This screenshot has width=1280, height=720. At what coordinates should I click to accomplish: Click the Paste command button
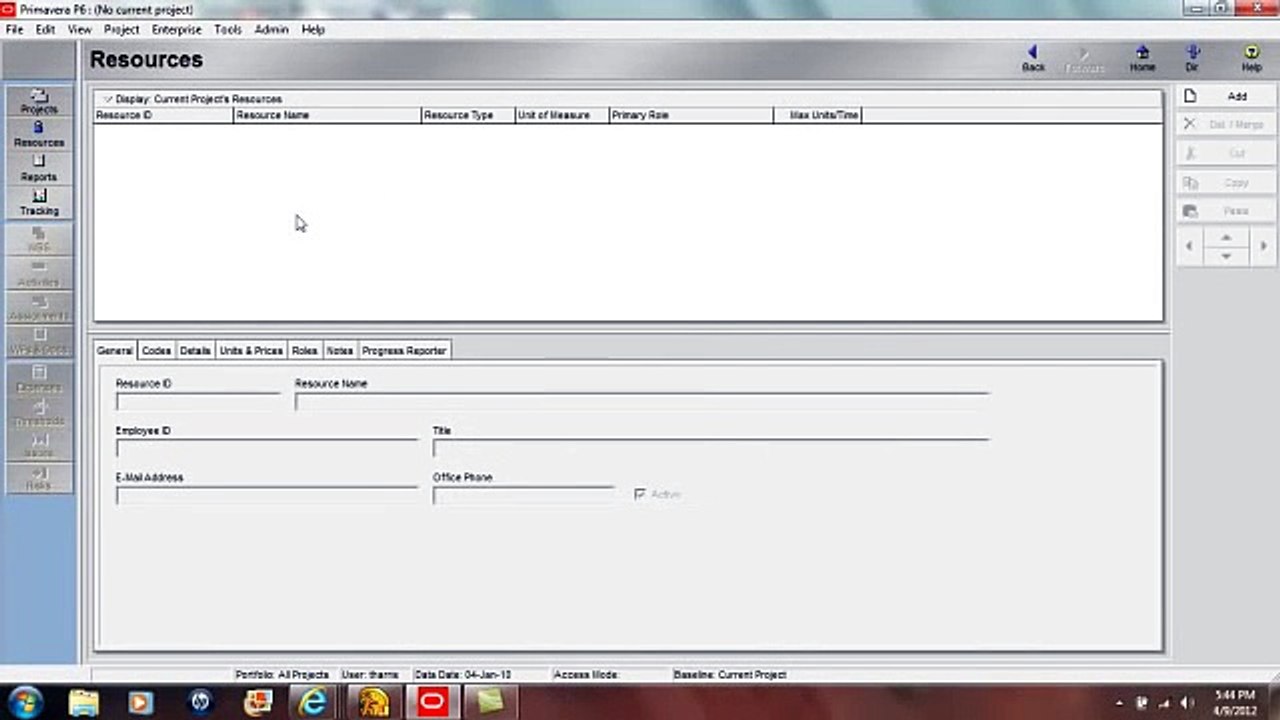[1226, 212]
